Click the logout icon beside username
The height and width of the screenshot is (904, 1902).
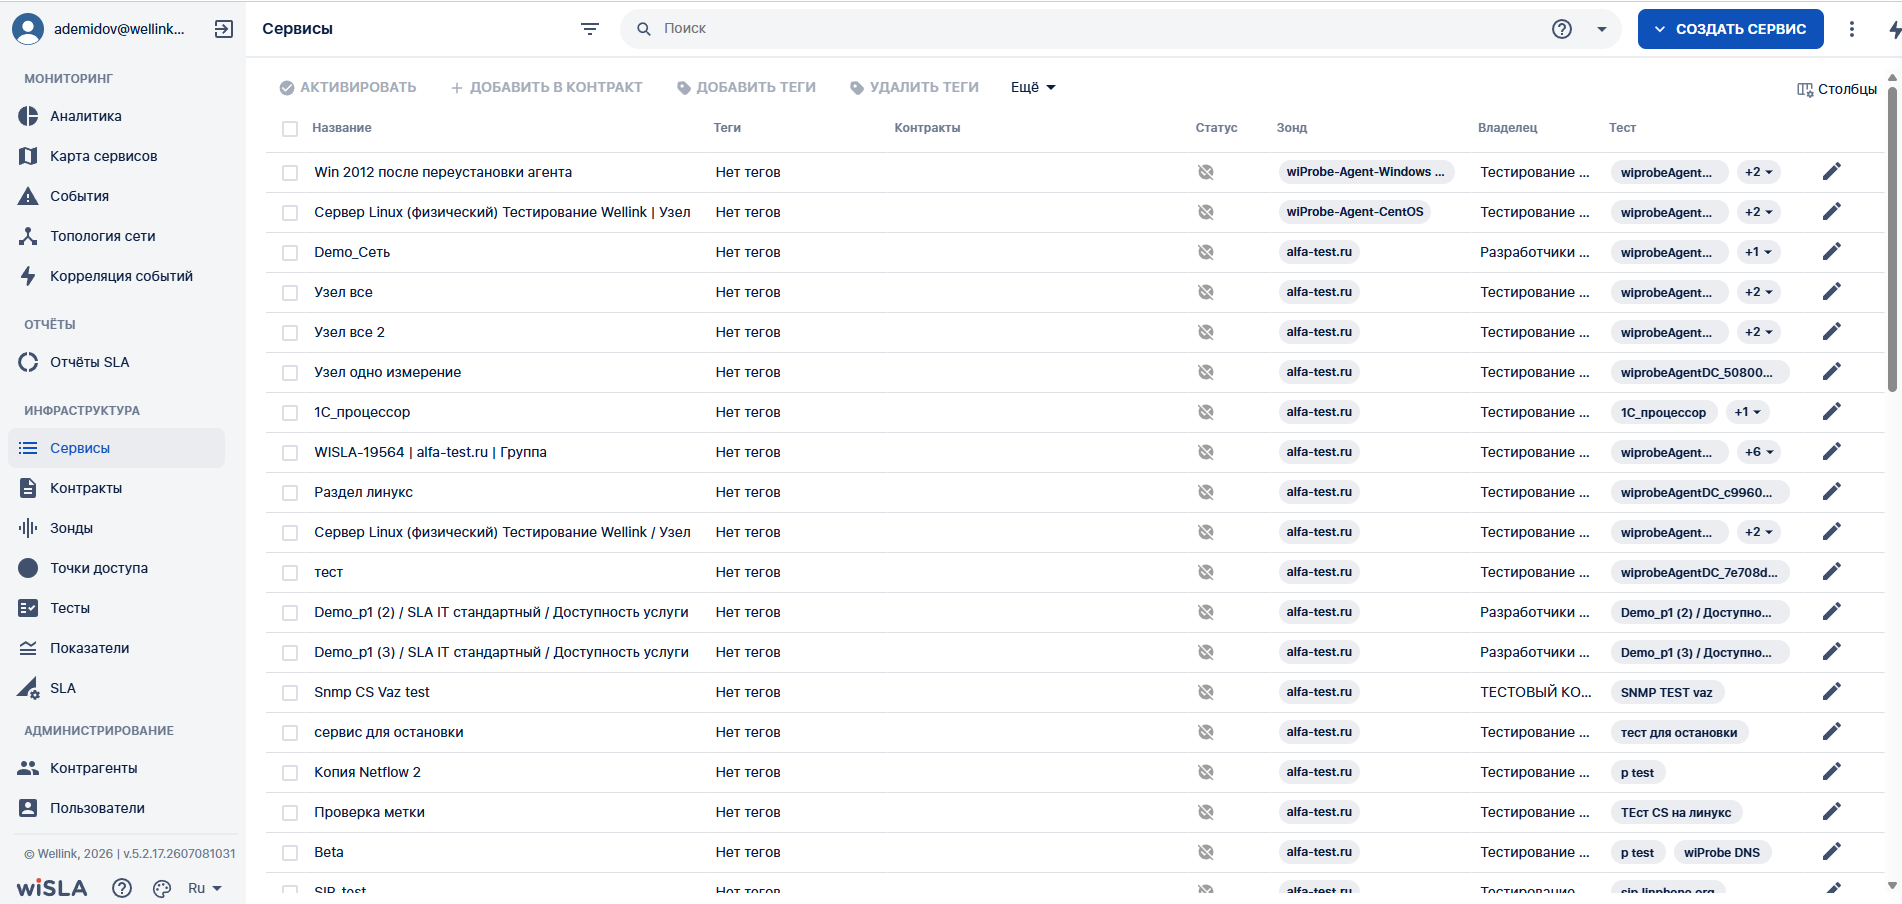[x=224, y=29]
